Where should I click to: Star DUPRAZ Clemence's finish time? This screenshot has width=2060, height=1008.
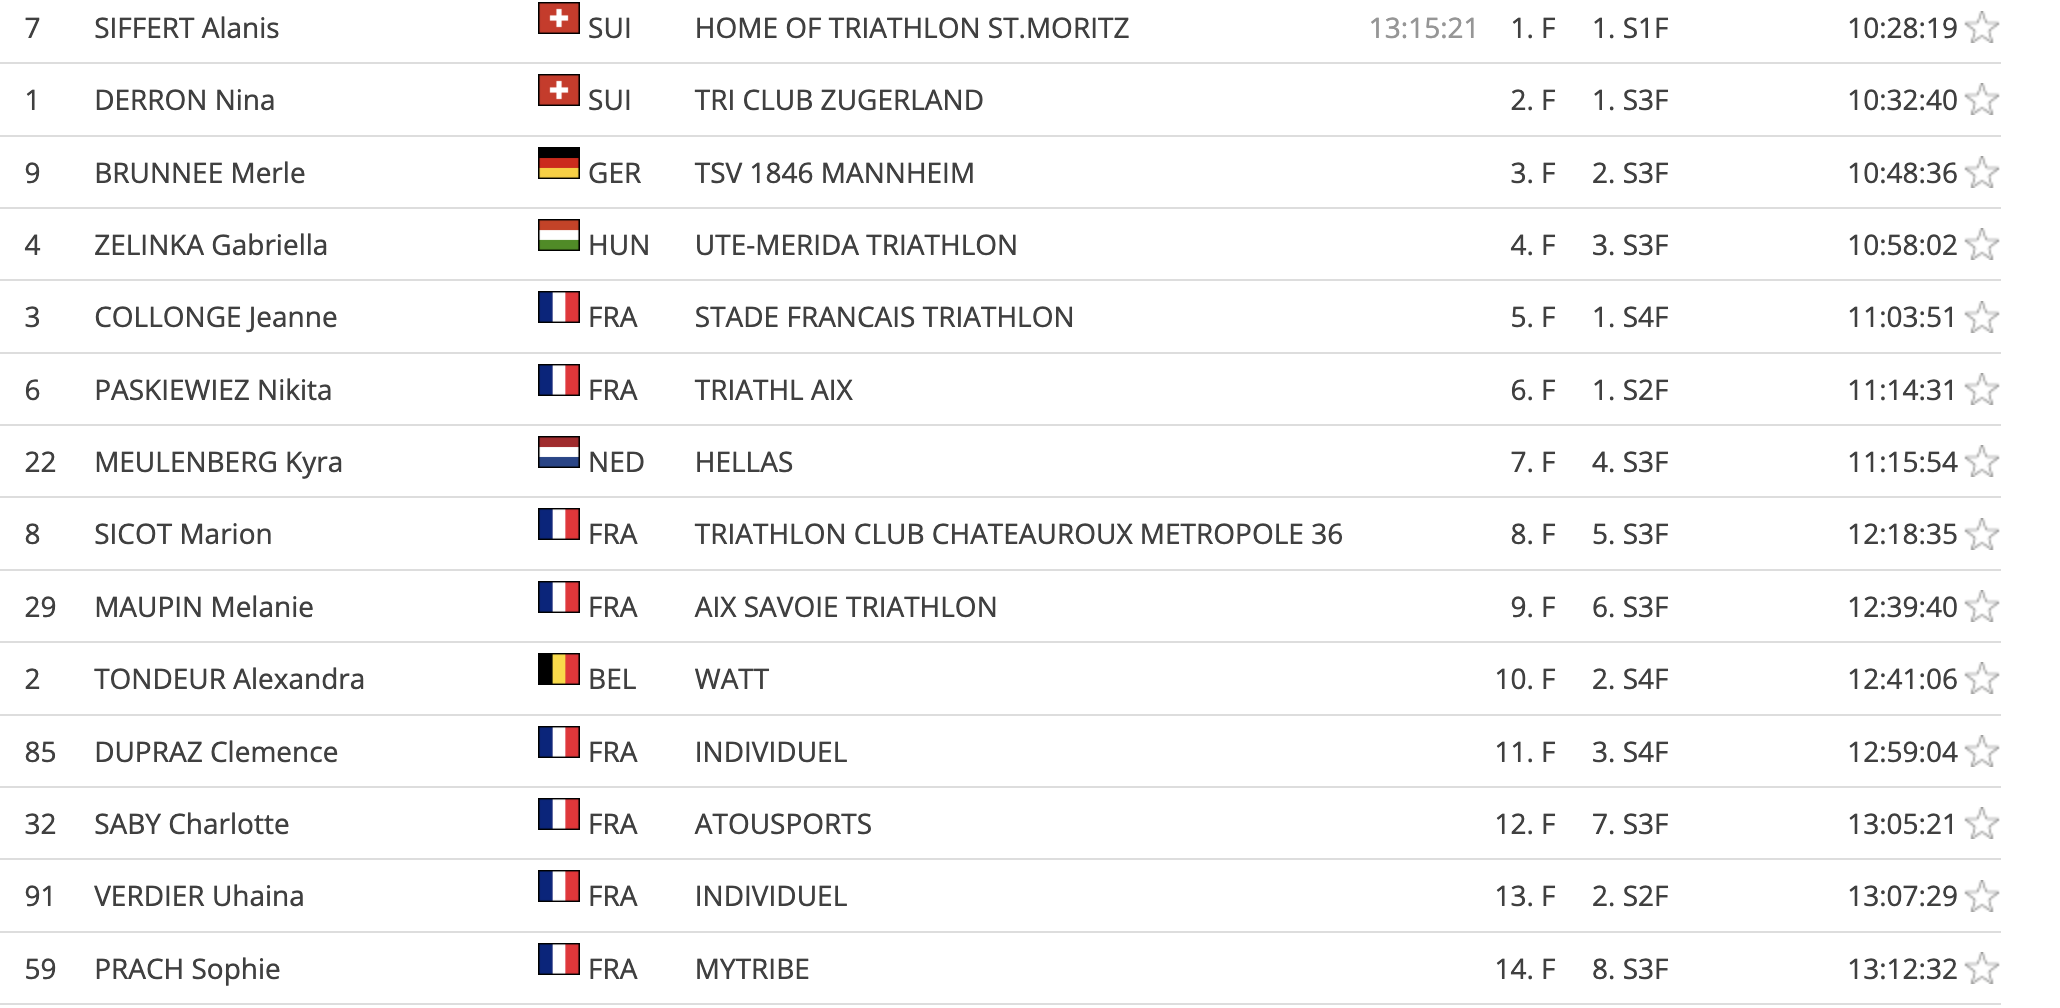point(1981,752)
